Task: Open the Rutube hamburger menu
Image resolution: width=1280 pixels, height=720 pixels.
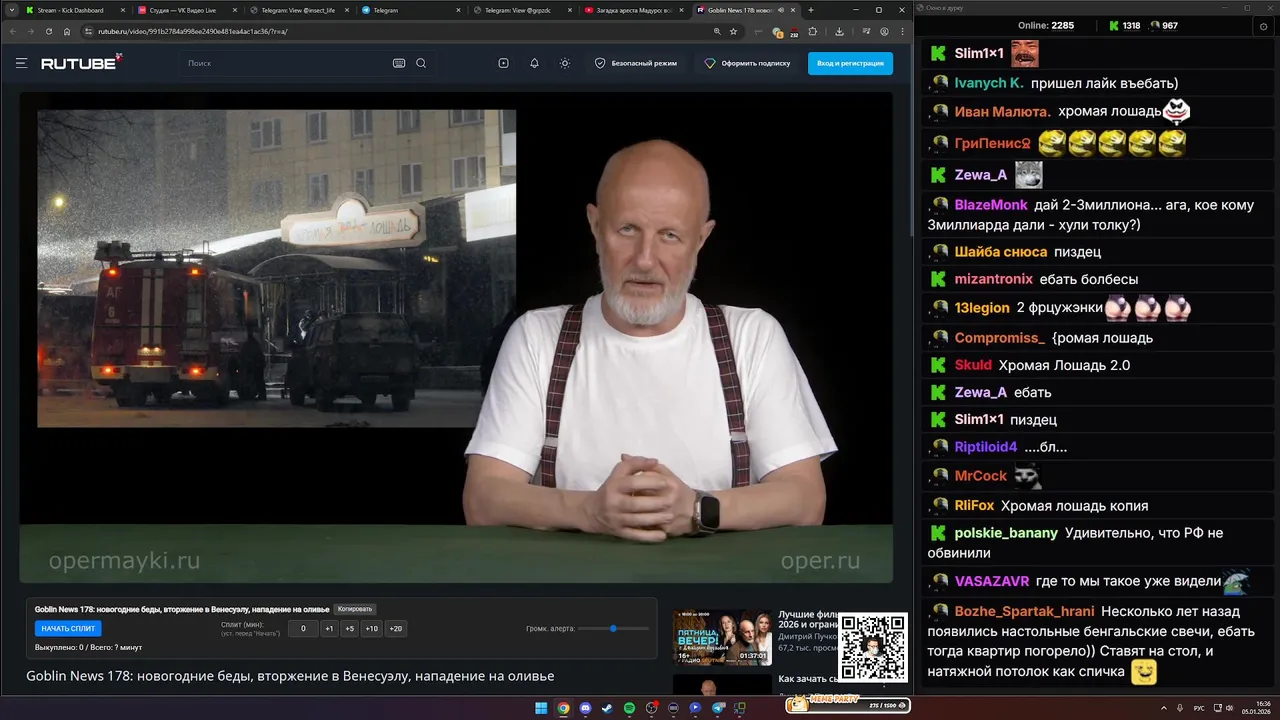Action: point(21,63)
